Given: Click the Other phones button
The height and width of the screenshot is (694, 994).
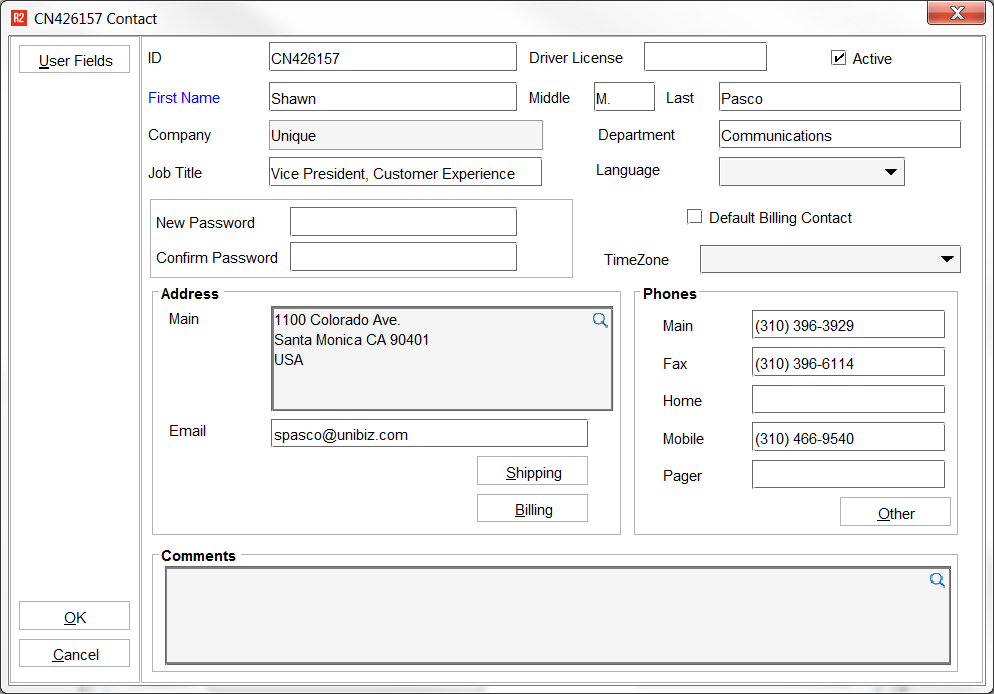Looking at the screenshot, I should click(895, 513).
